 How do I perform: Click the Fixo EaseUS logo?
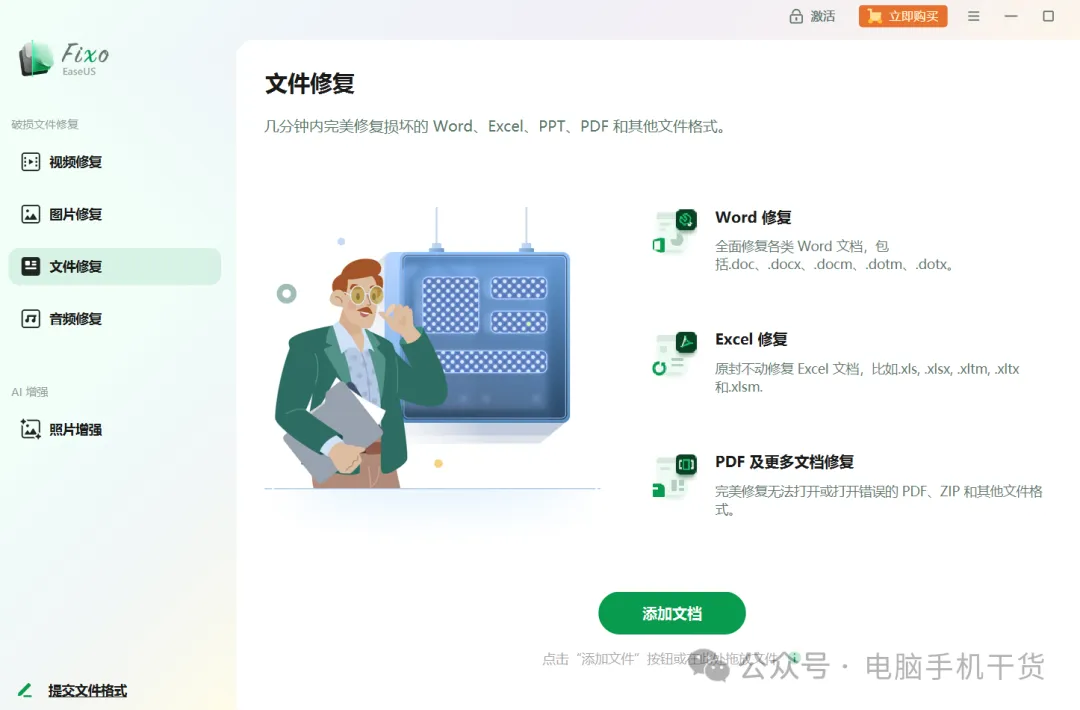(63, 59)
